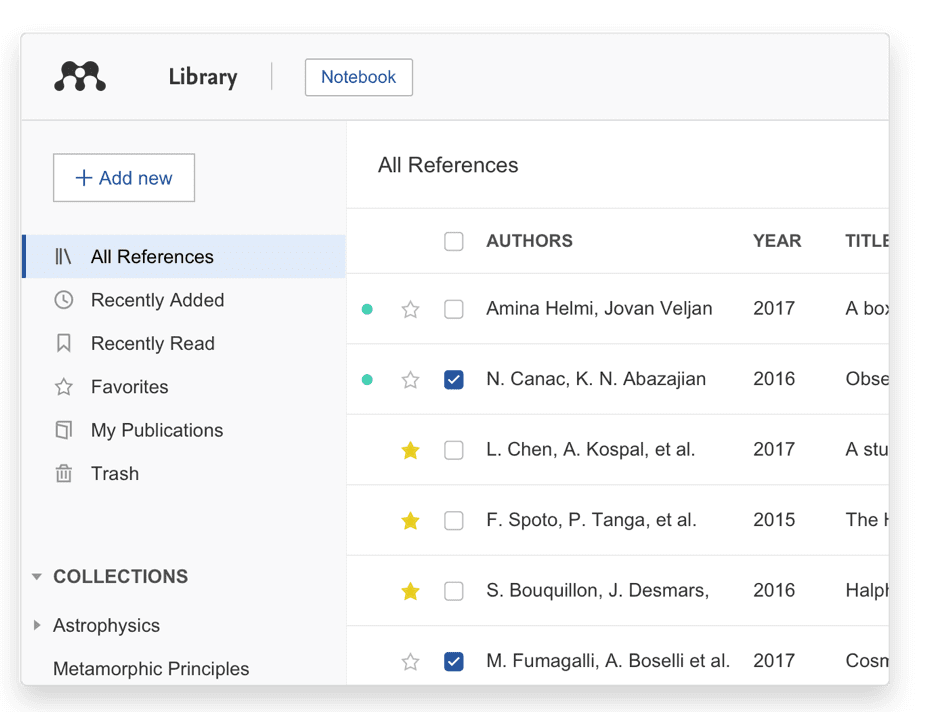Unfavorite the S. Bouquillon reference star
Viewport: 932px width, 712px height.
(410, 591)
